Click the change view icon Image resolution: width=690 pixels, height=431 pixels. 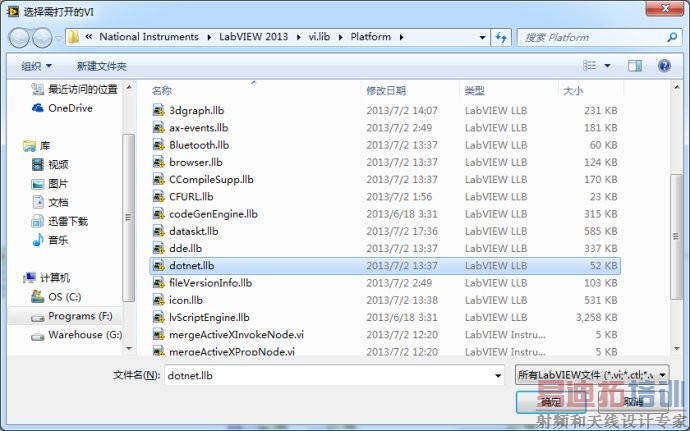589,66
